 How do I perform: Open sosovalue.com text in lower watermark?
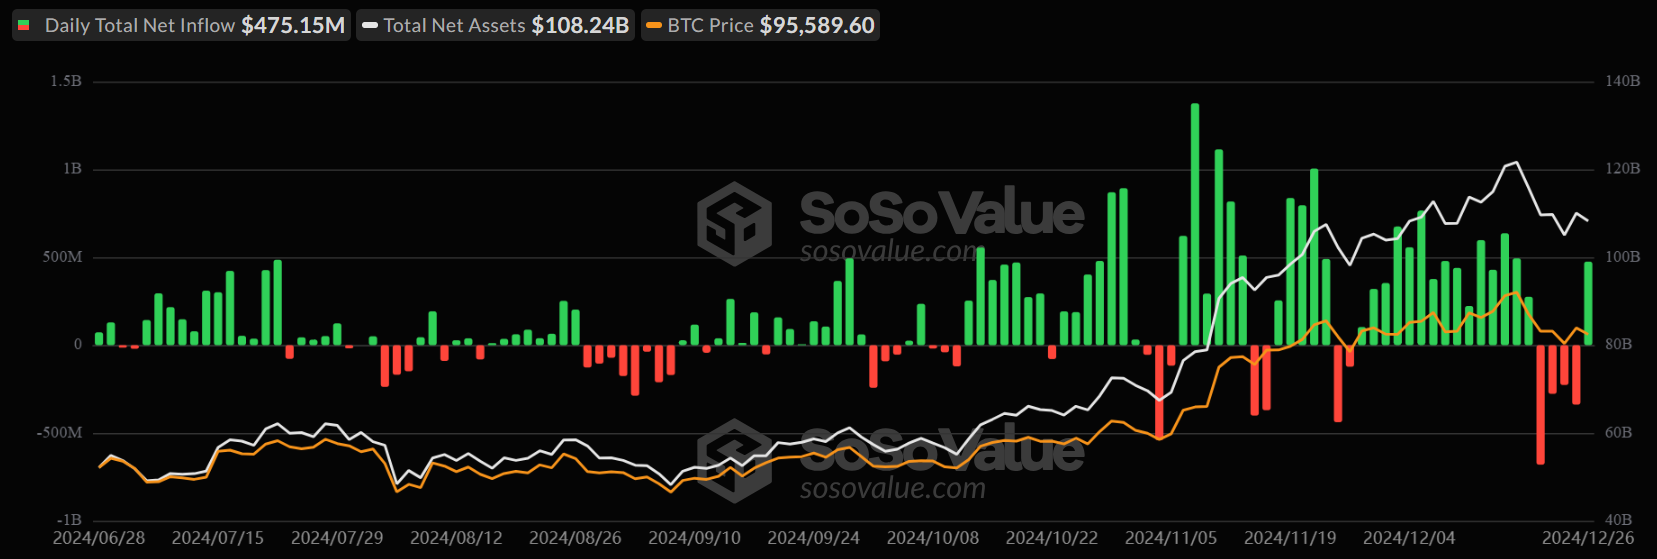tap(892, 488)
